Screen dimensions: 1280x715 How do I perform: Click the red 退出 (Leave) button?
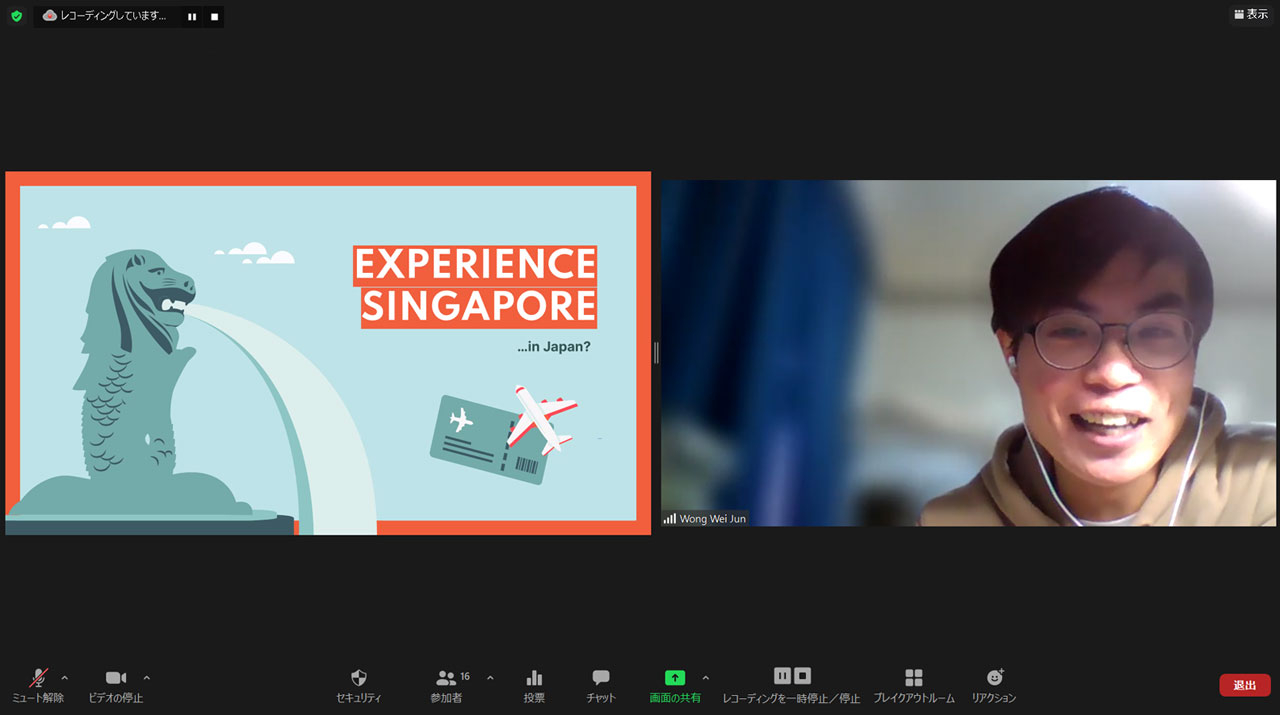tap(1244, 685)
